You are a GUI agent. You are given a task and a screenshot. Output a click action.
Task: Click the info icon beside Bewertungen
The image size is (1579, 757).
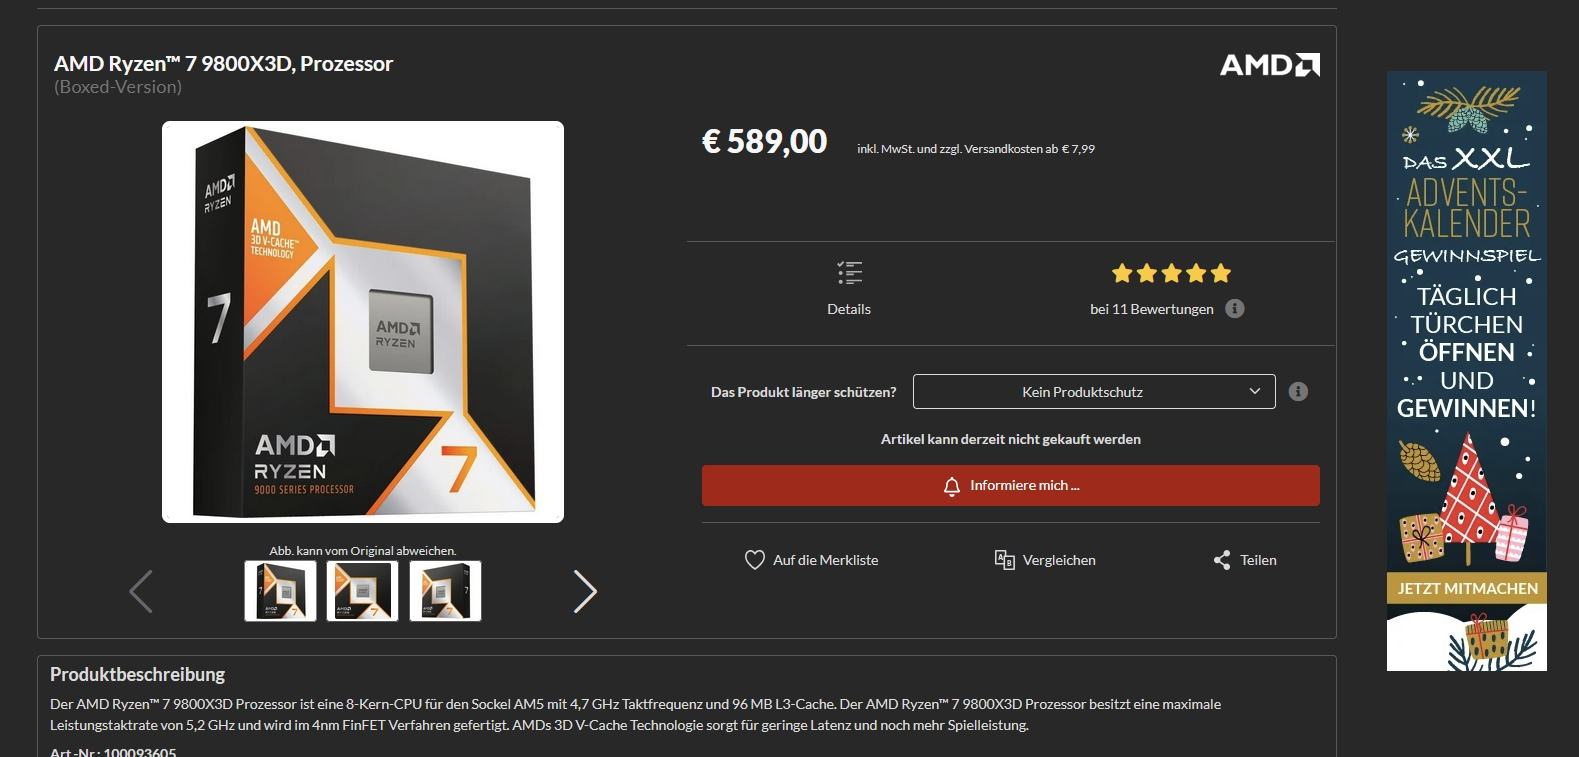1235,308
